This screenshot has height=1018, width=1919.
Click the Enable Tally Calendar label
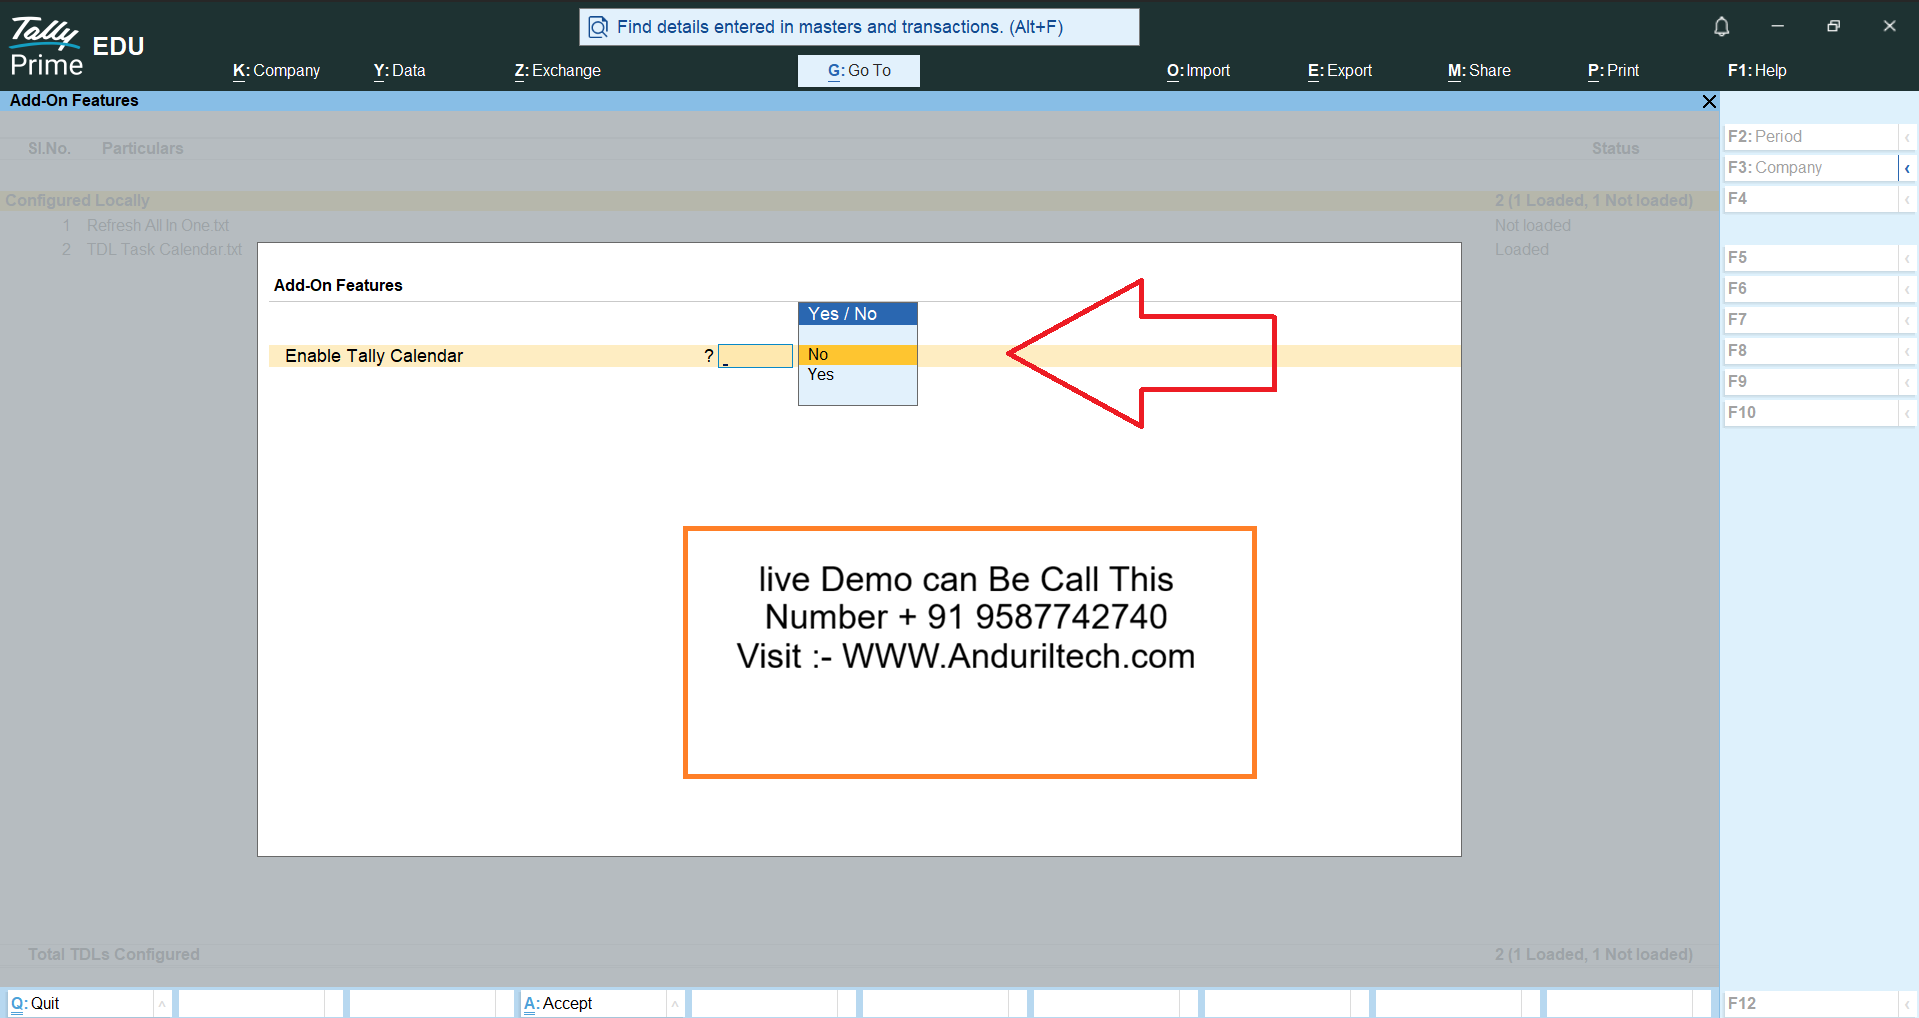coord(374,356)
